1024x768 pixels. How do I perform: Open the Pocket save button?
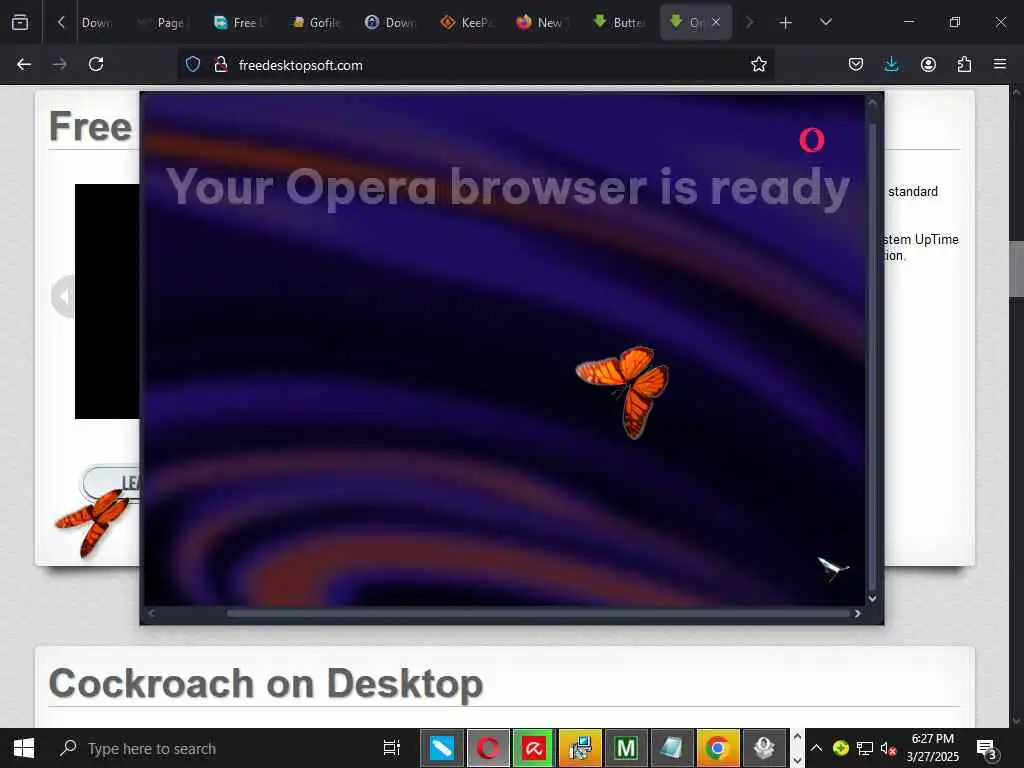(856, 64)
